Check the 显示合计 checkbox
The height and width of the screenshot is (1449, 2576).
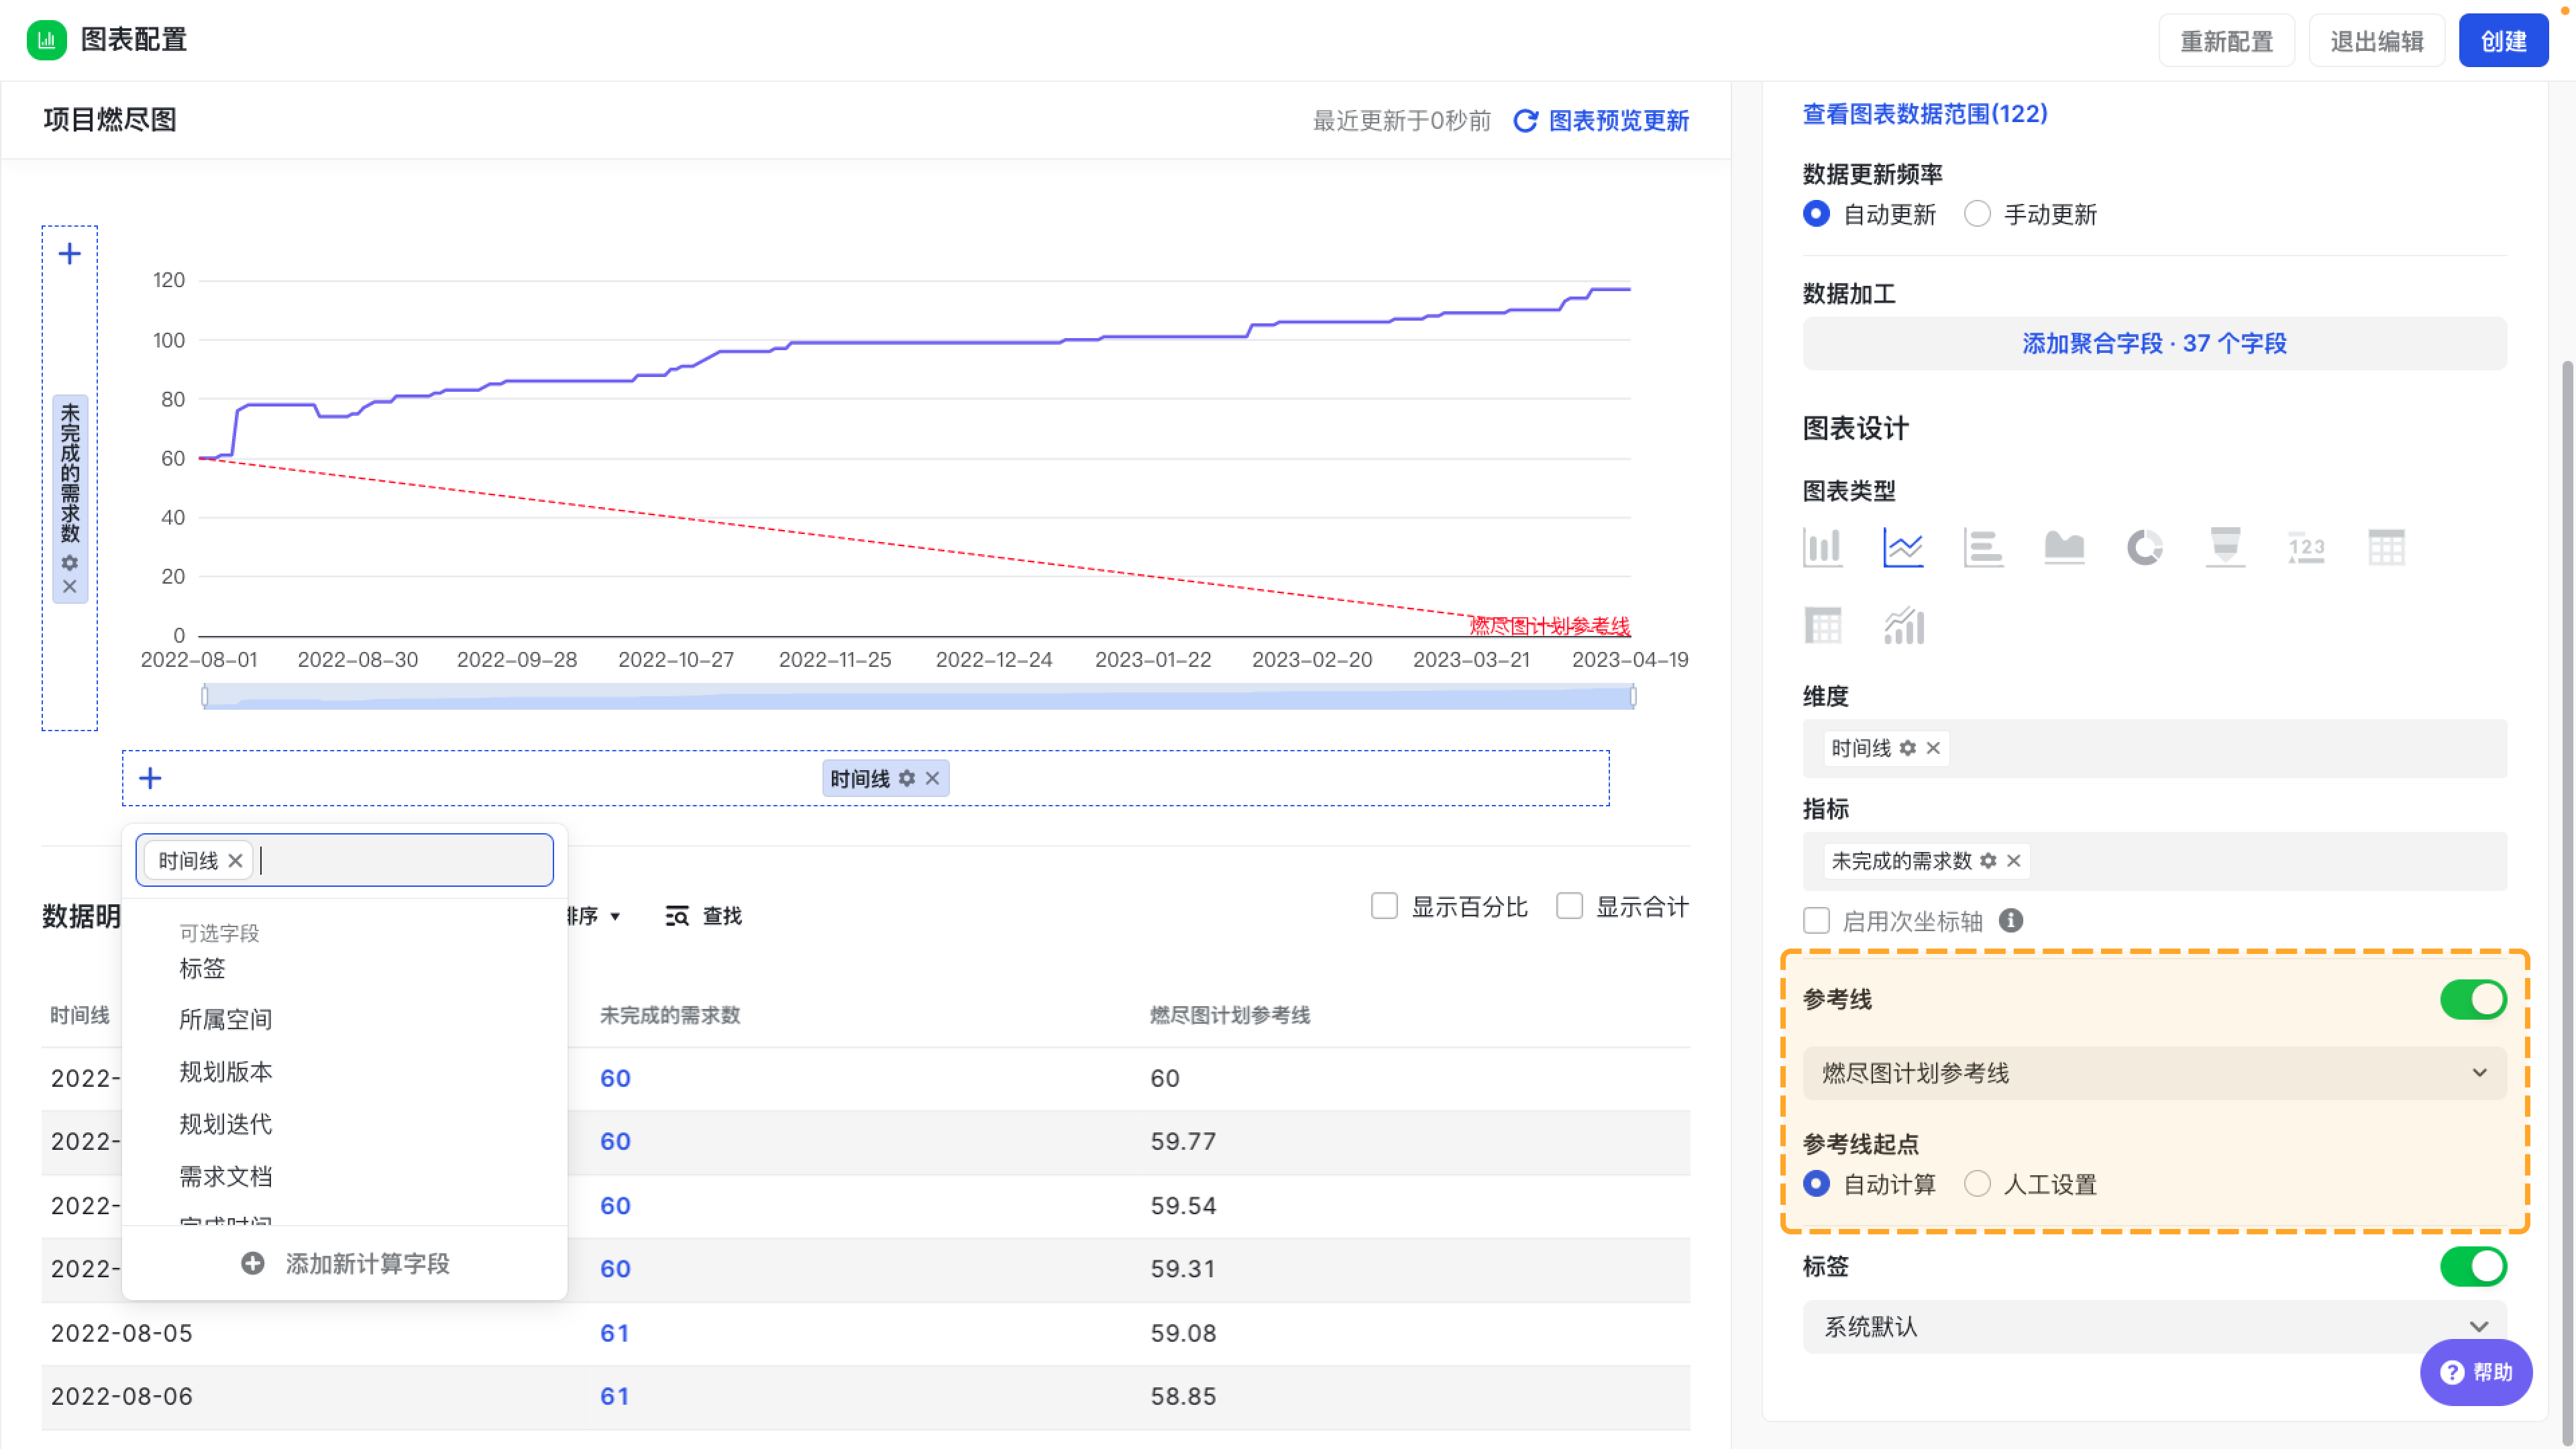[x=1569, y=906]
